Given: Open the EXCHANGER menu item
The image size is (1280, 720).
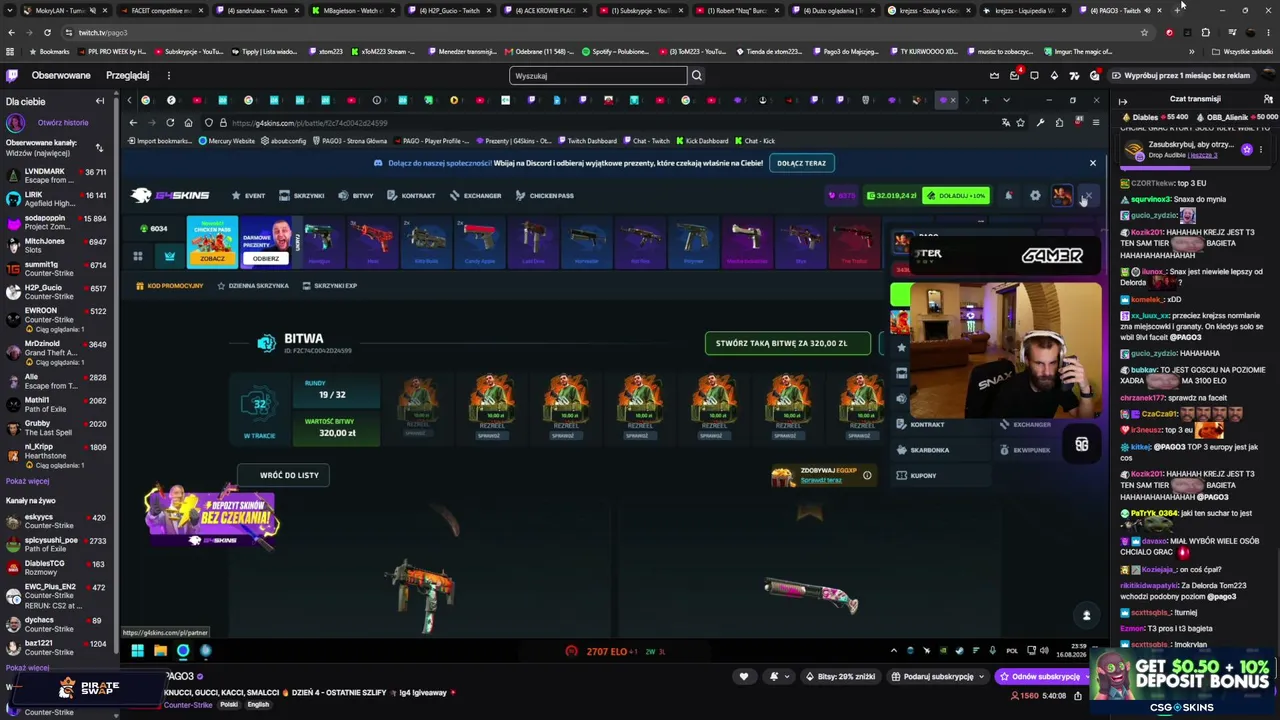Looking at the screenshot, I should pos(475,196).
